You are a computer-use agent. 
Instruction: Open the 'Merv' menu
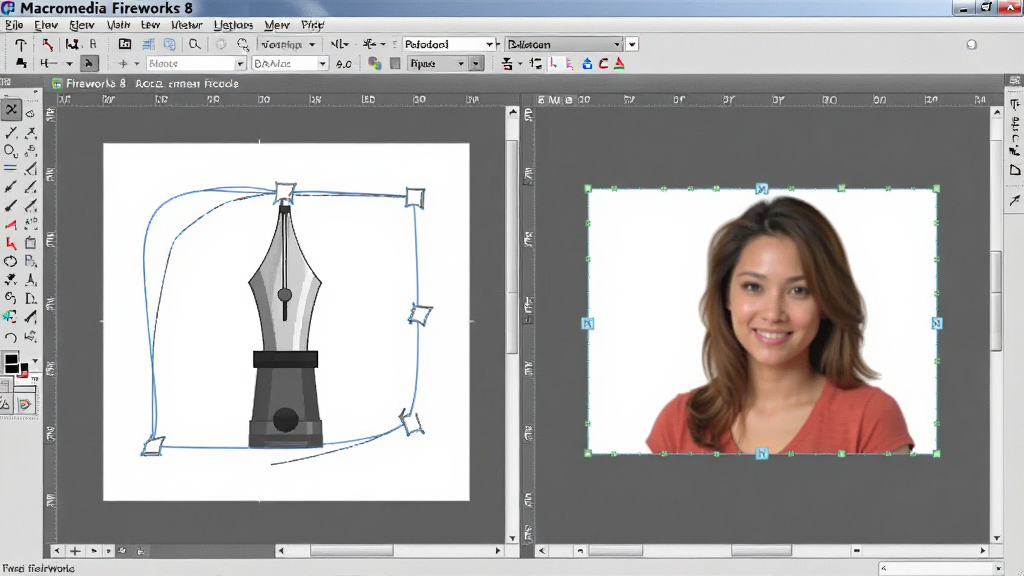pyautogui.click(x=277, y=25)
